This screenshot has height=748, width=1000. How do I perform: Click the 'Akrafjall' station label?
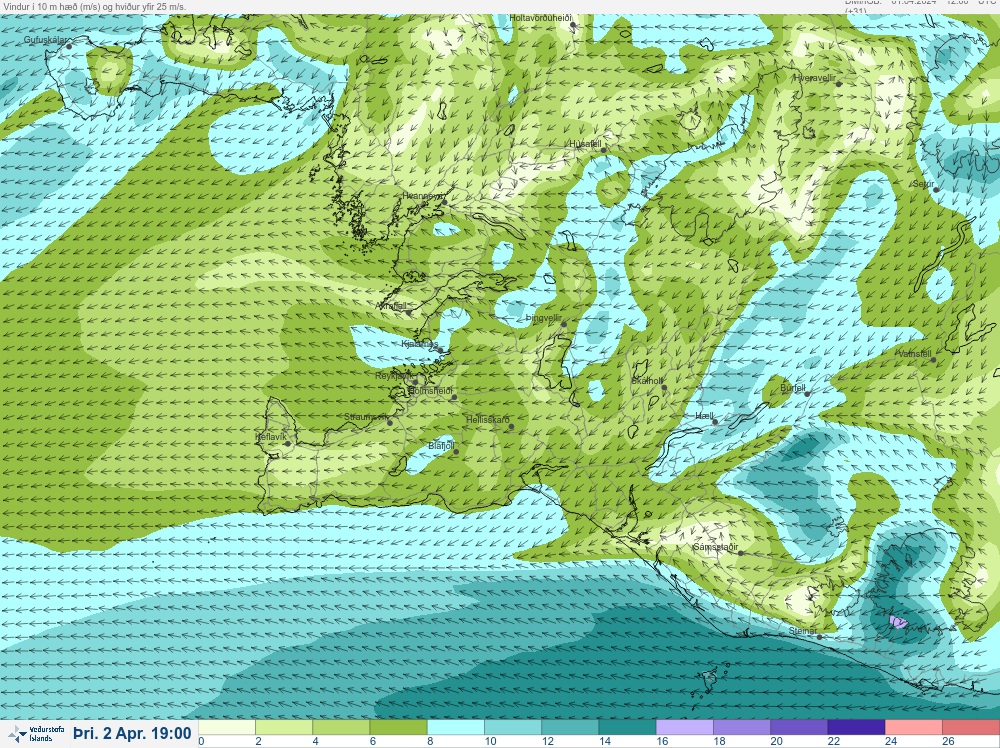(x=391, y=306)
